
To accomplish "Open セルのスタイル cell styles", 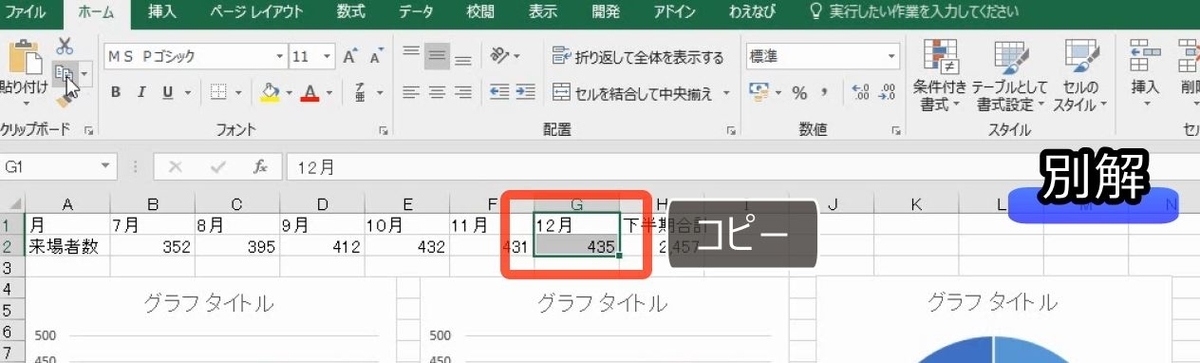I will click(1082, 76).
